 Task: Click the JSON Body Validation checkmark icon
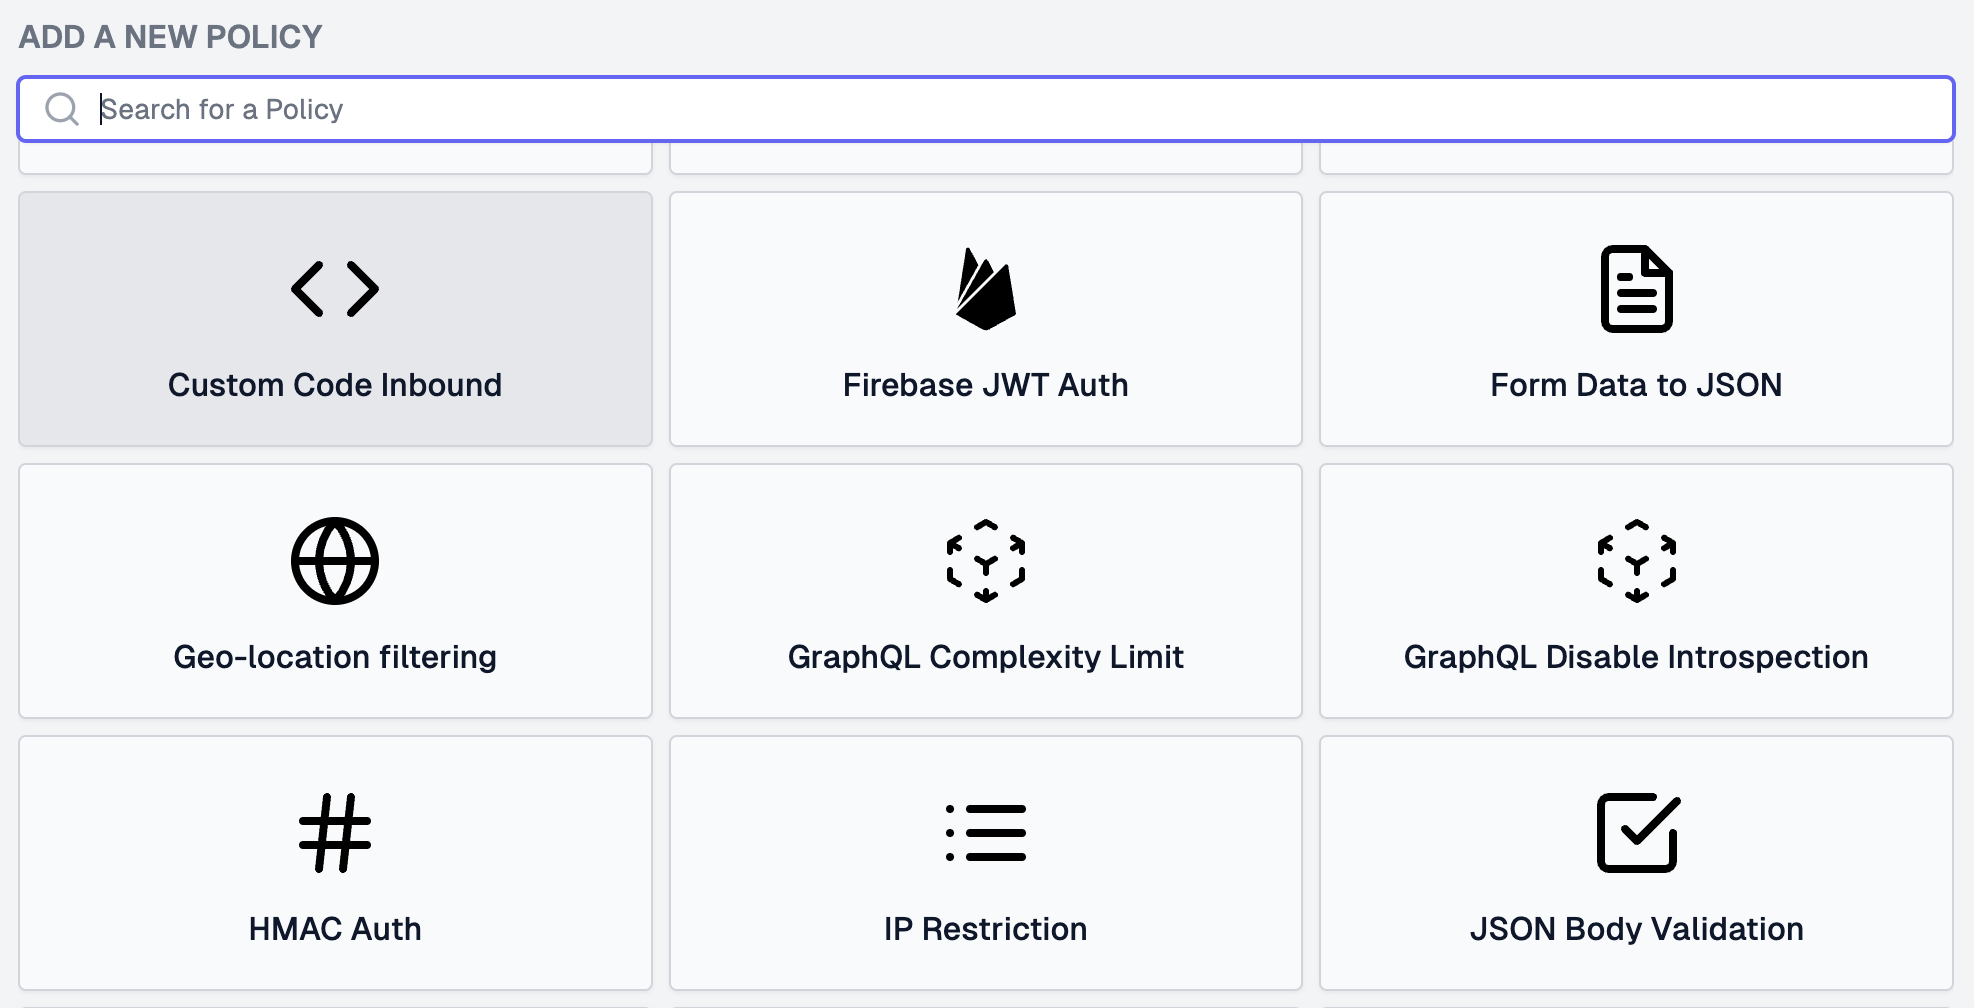point(1638,833)
